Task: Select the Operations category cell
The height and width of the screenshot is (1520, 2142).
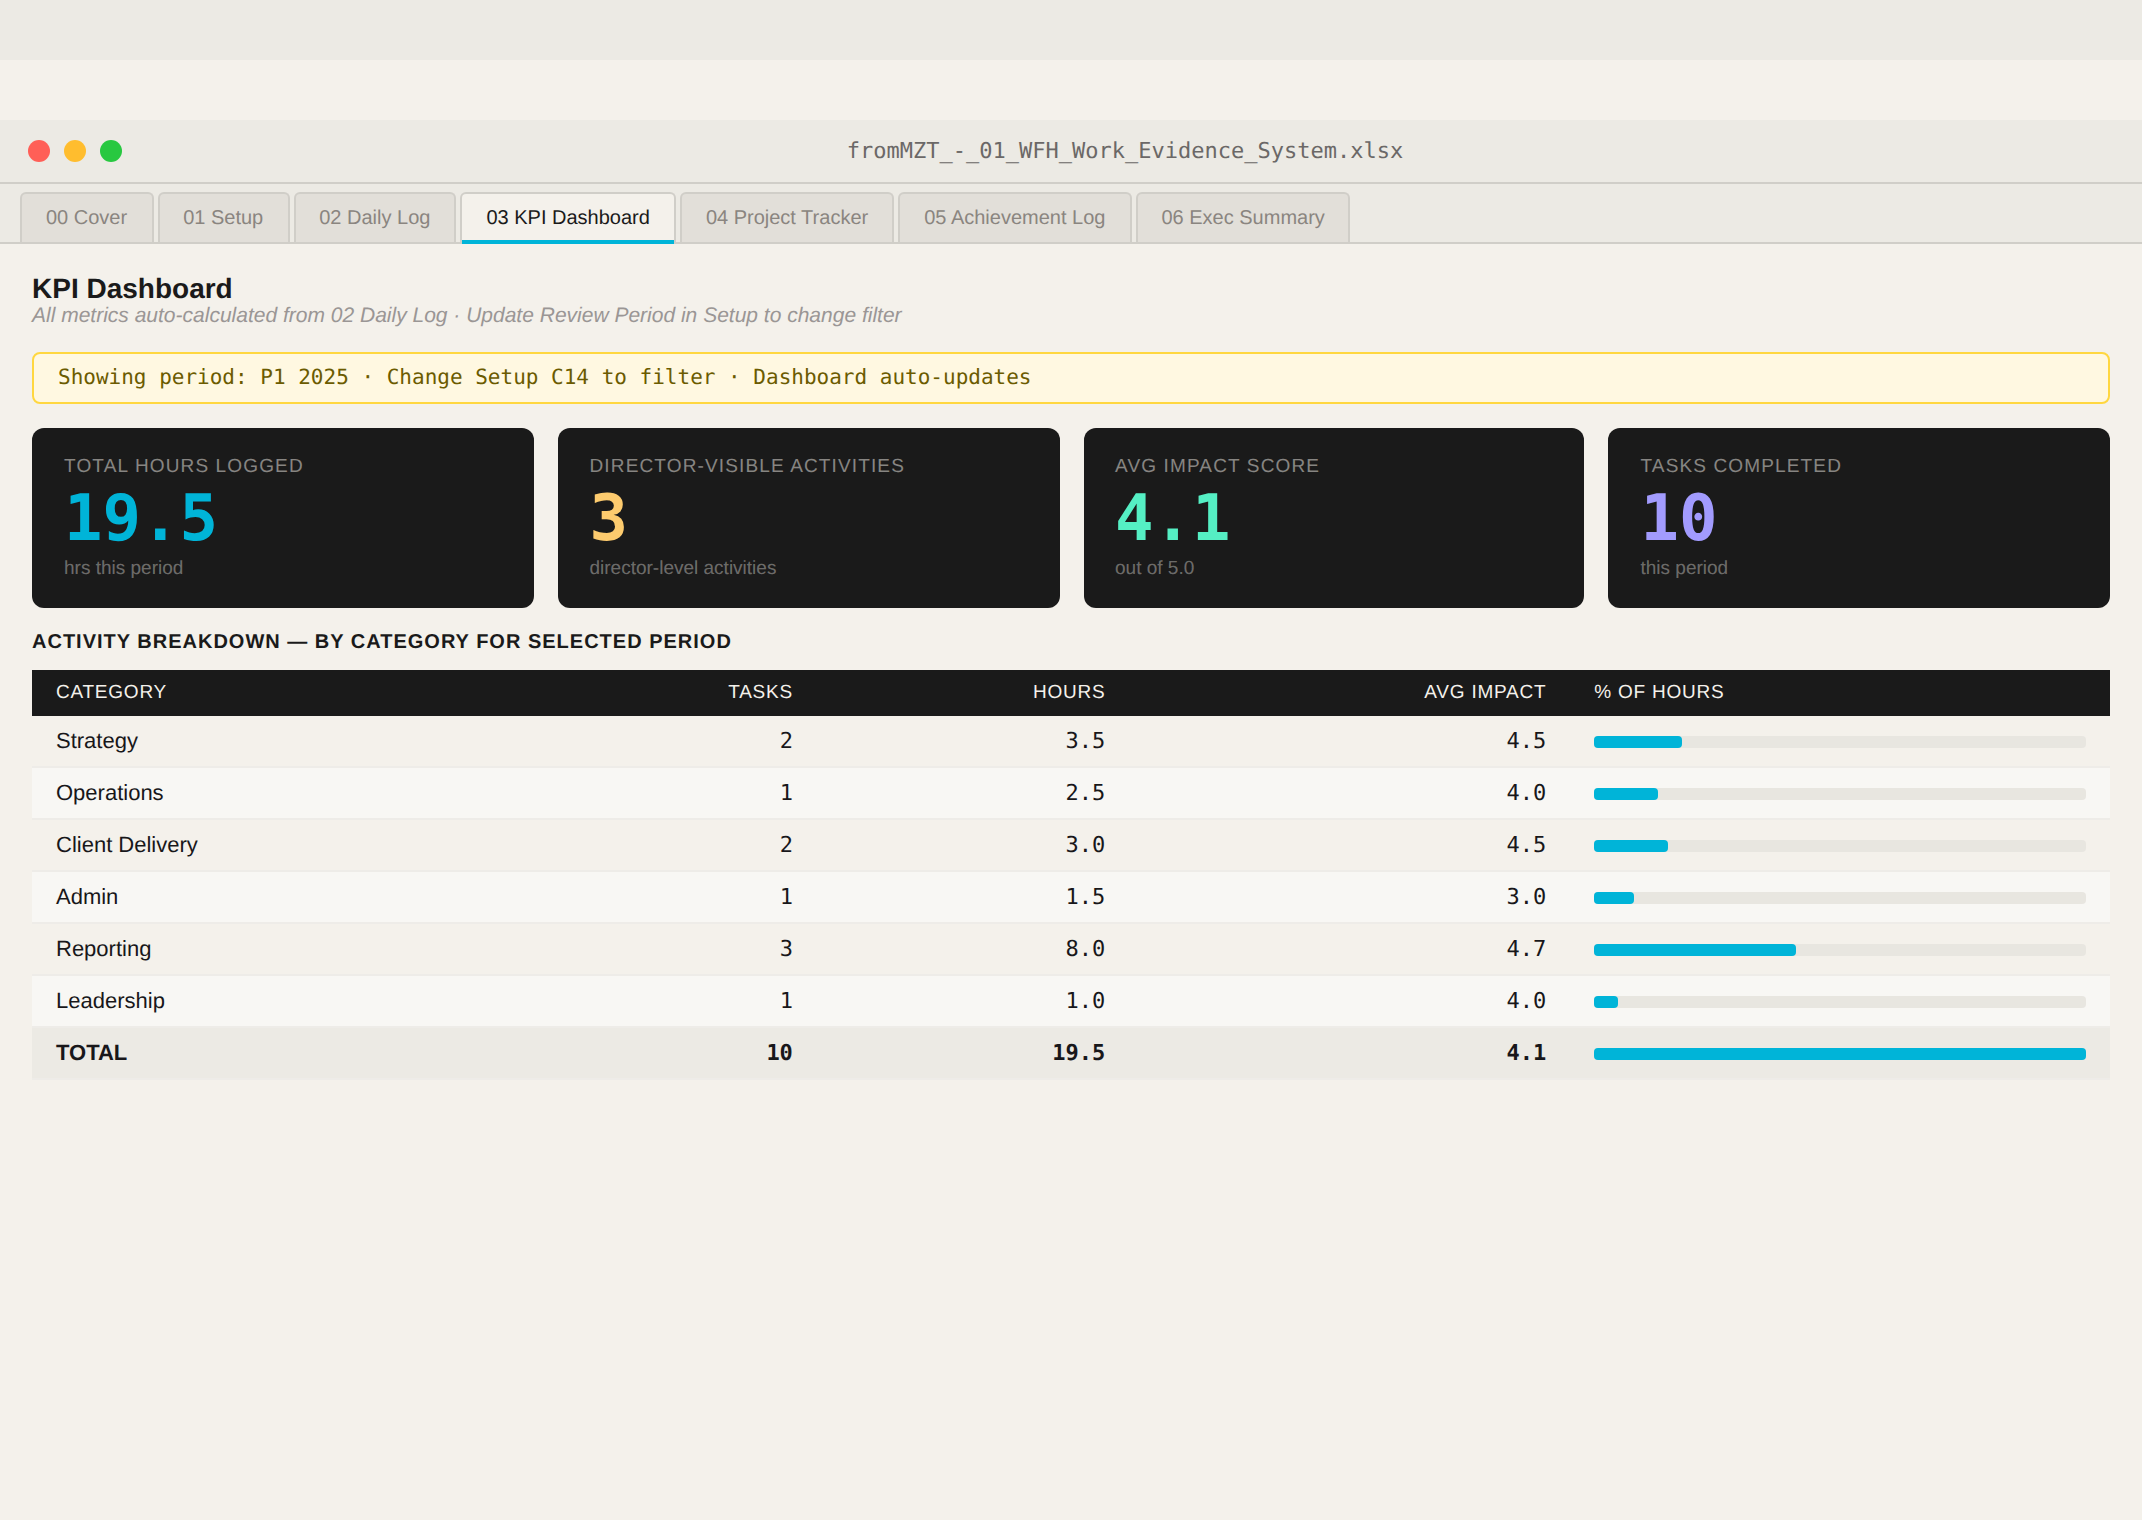Action: 110,793
